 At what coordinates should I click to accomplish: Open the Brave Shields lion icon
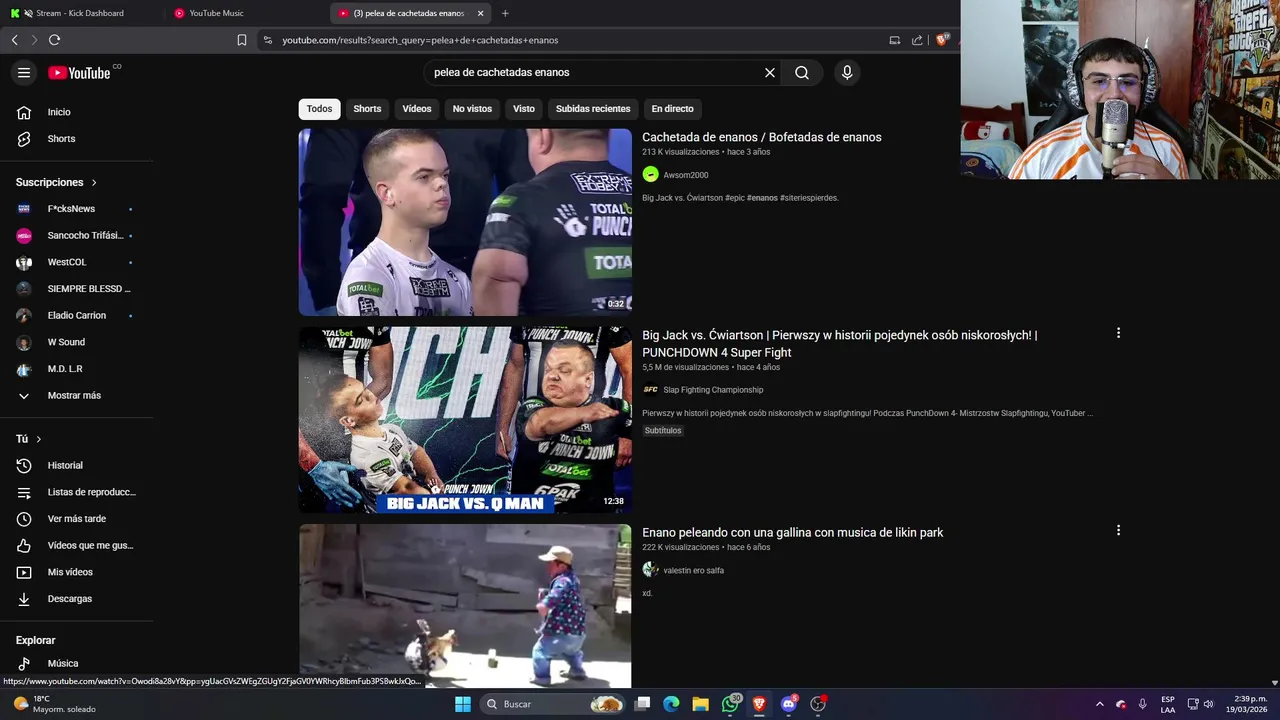pos(941,40)
